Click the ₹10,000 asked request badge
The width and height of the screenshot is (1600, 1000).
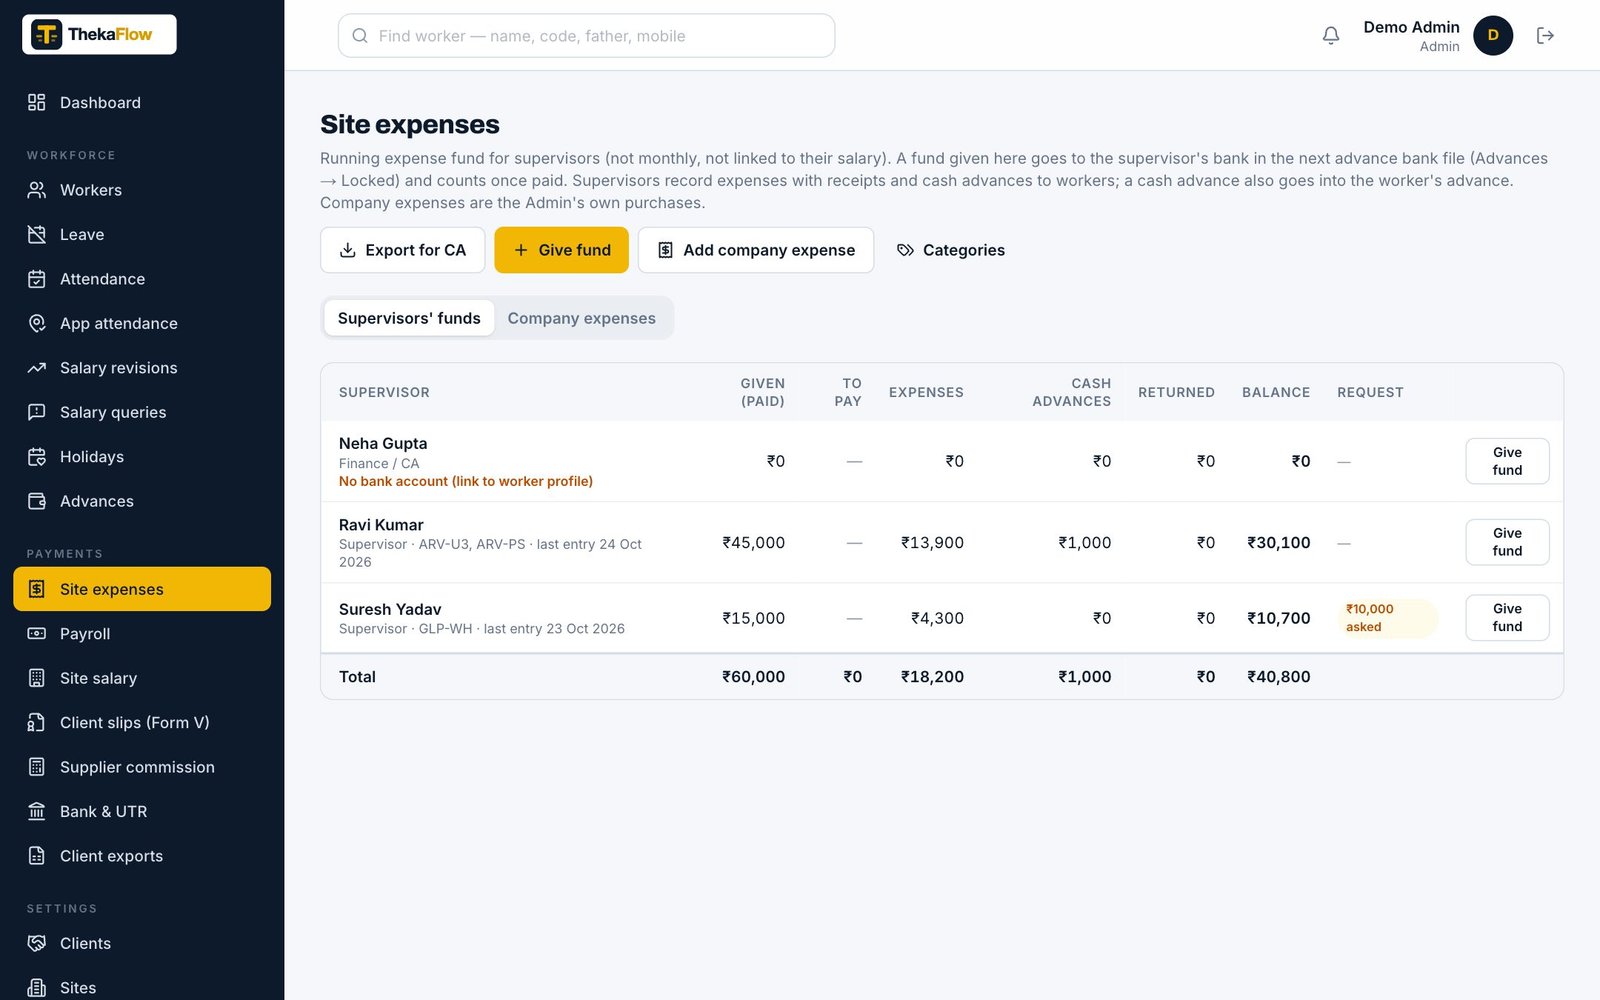pyautogui.click(x=1388, y=618)
